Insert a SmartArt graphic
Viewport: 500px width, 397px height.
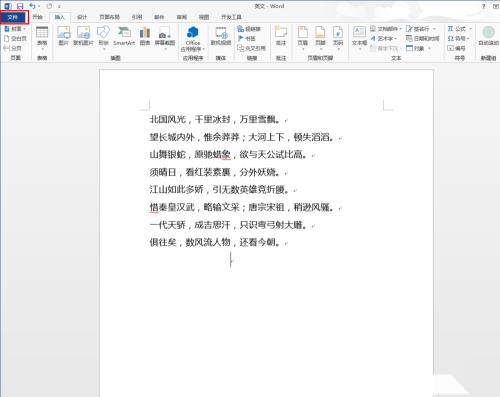tap(124, 36)
